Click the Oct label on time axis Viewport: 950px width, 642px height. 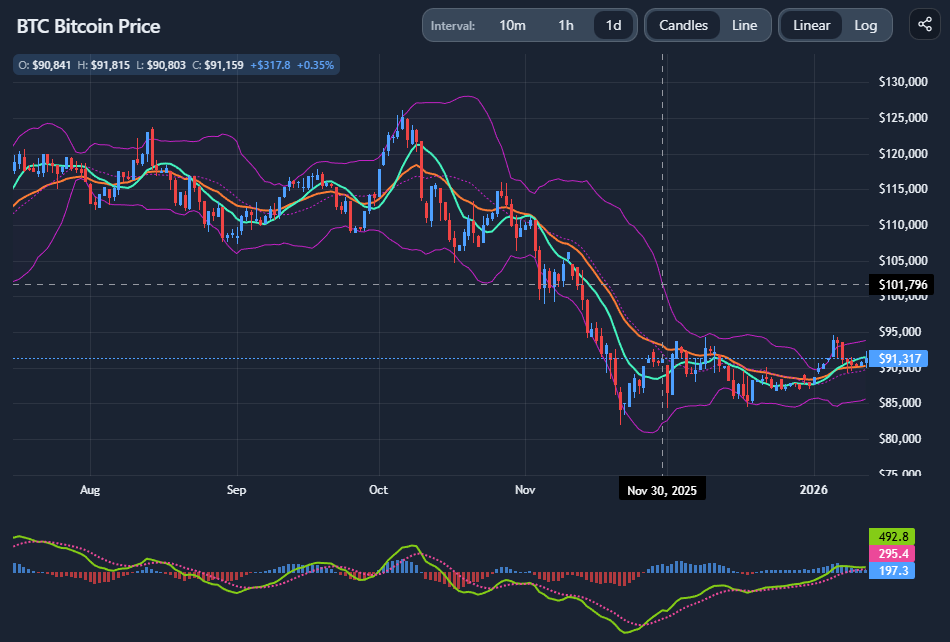(x=378, y=489)
